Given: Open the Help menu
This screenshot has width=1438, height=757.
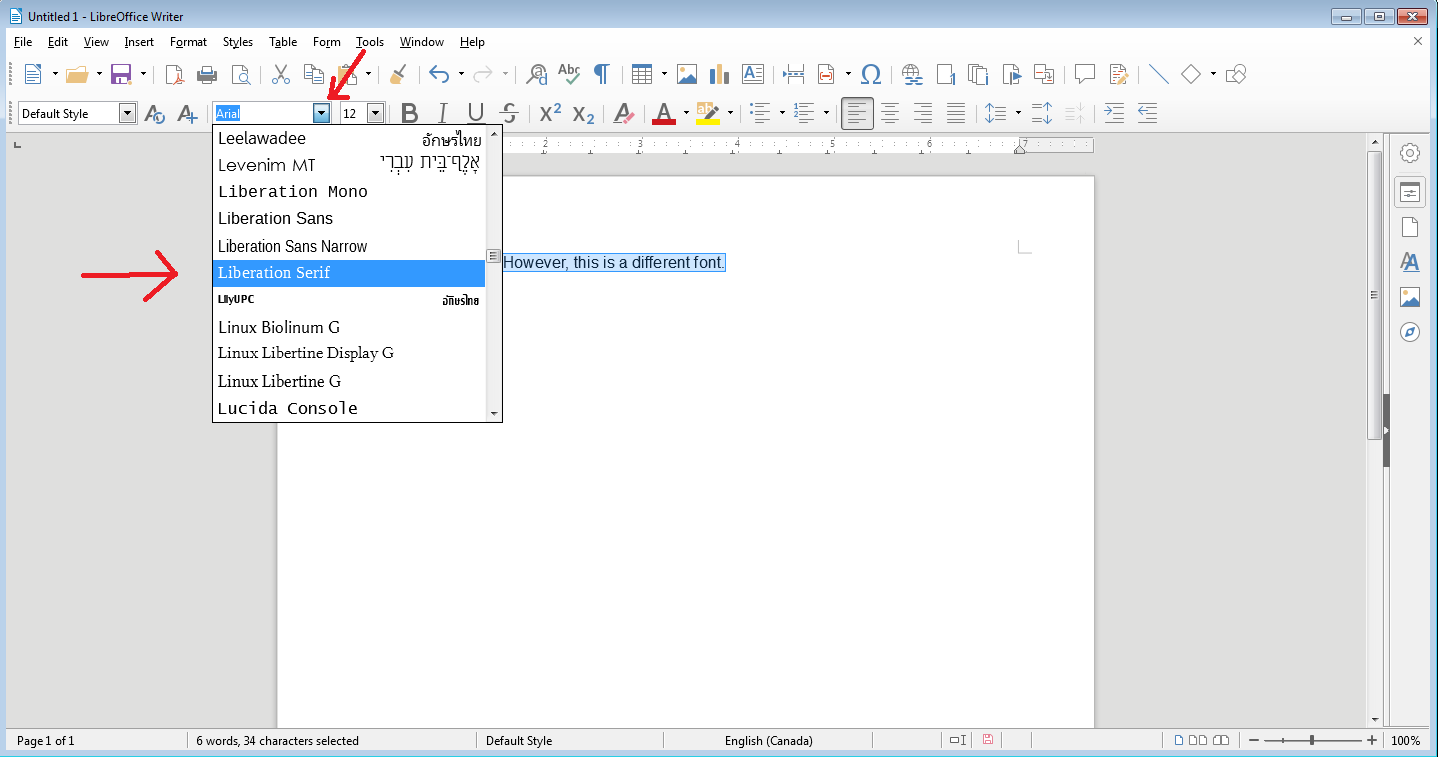Looking at the screenshot, I should point(472,42).
